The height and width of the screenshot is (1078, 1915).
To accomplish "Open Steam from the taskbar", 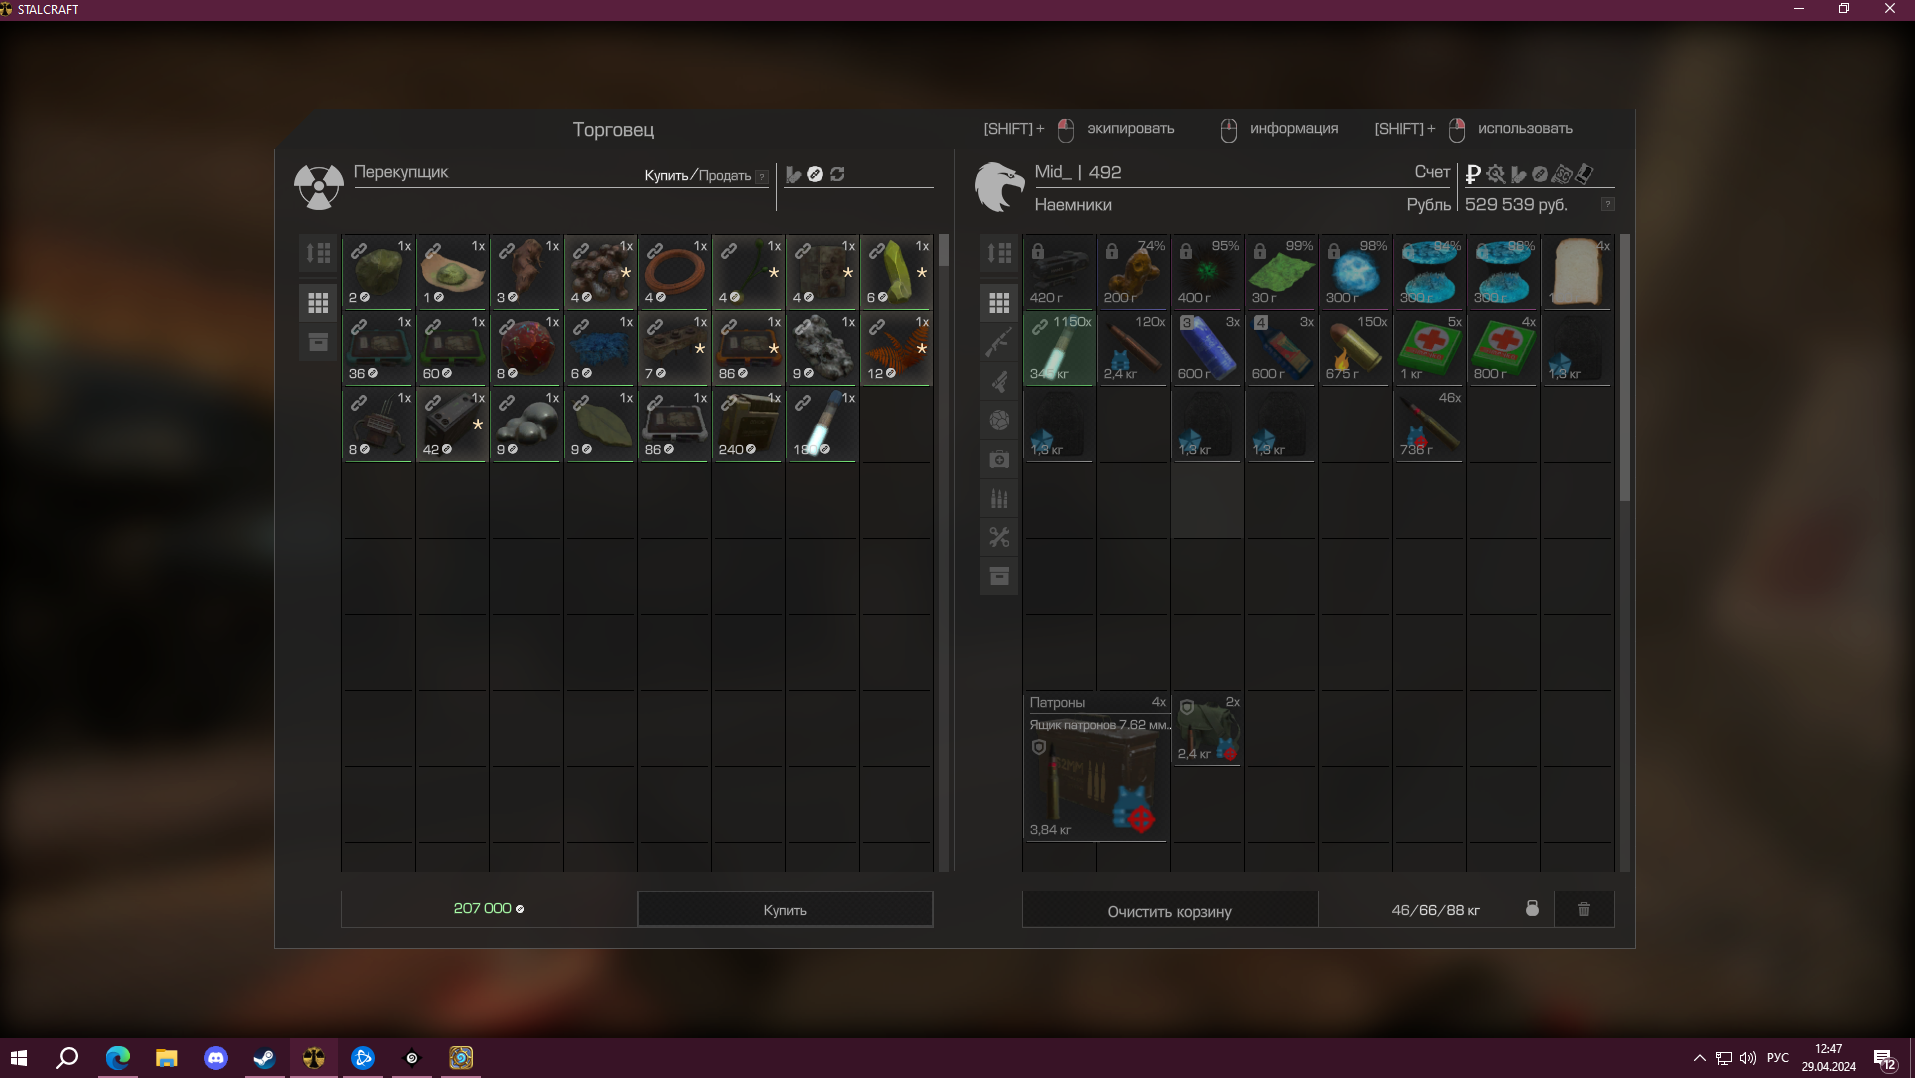I will pyautogui.click(x=264, y=1058).
